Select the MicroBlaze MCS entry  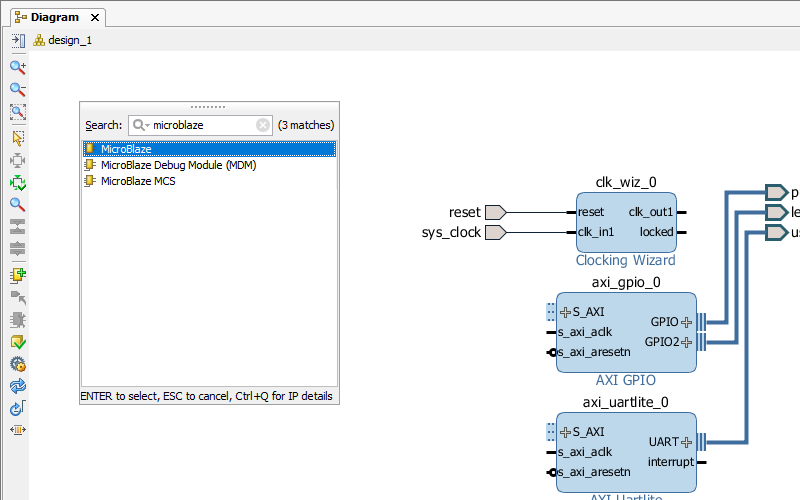(x=209, y=181)
